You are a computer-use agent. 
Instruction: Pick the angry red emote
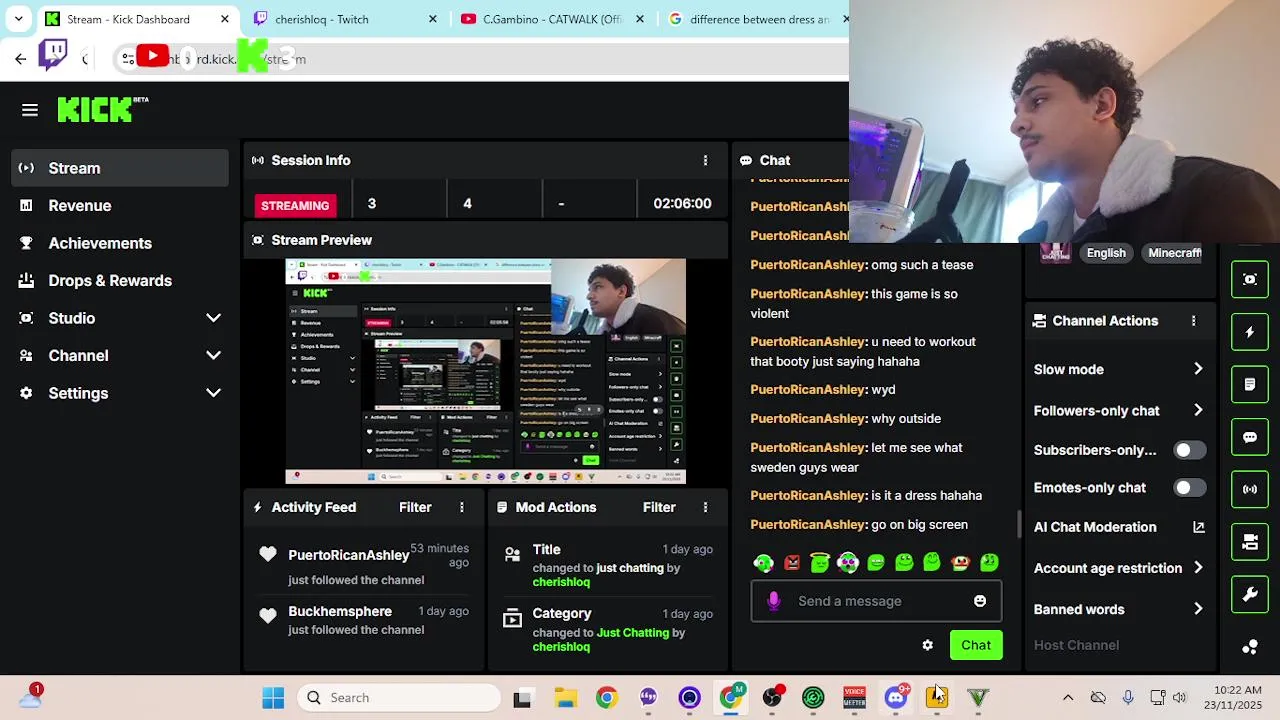[x=792, y=563]
